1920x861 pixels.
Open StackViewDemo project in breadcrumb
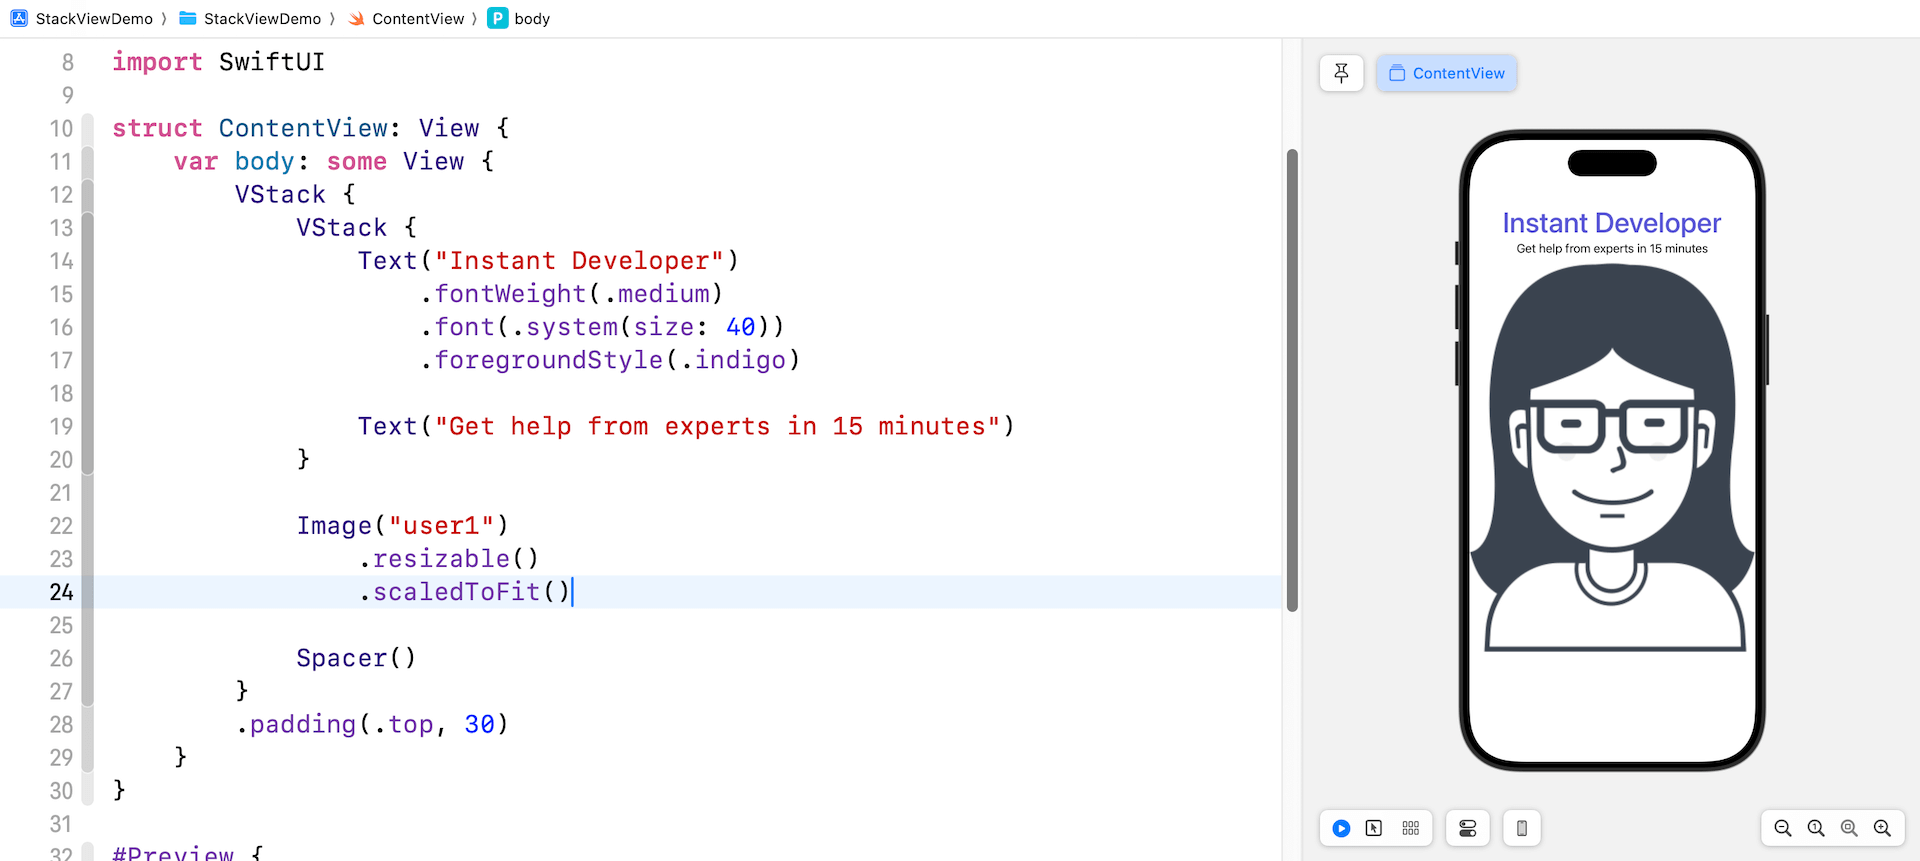[83, 19]
